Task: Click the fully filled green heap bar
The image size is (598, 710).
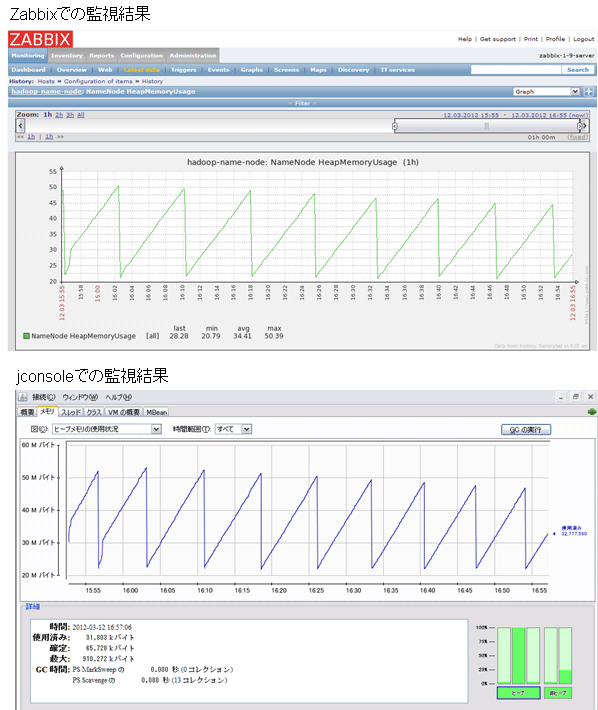Action: click(x=518, y=655)
